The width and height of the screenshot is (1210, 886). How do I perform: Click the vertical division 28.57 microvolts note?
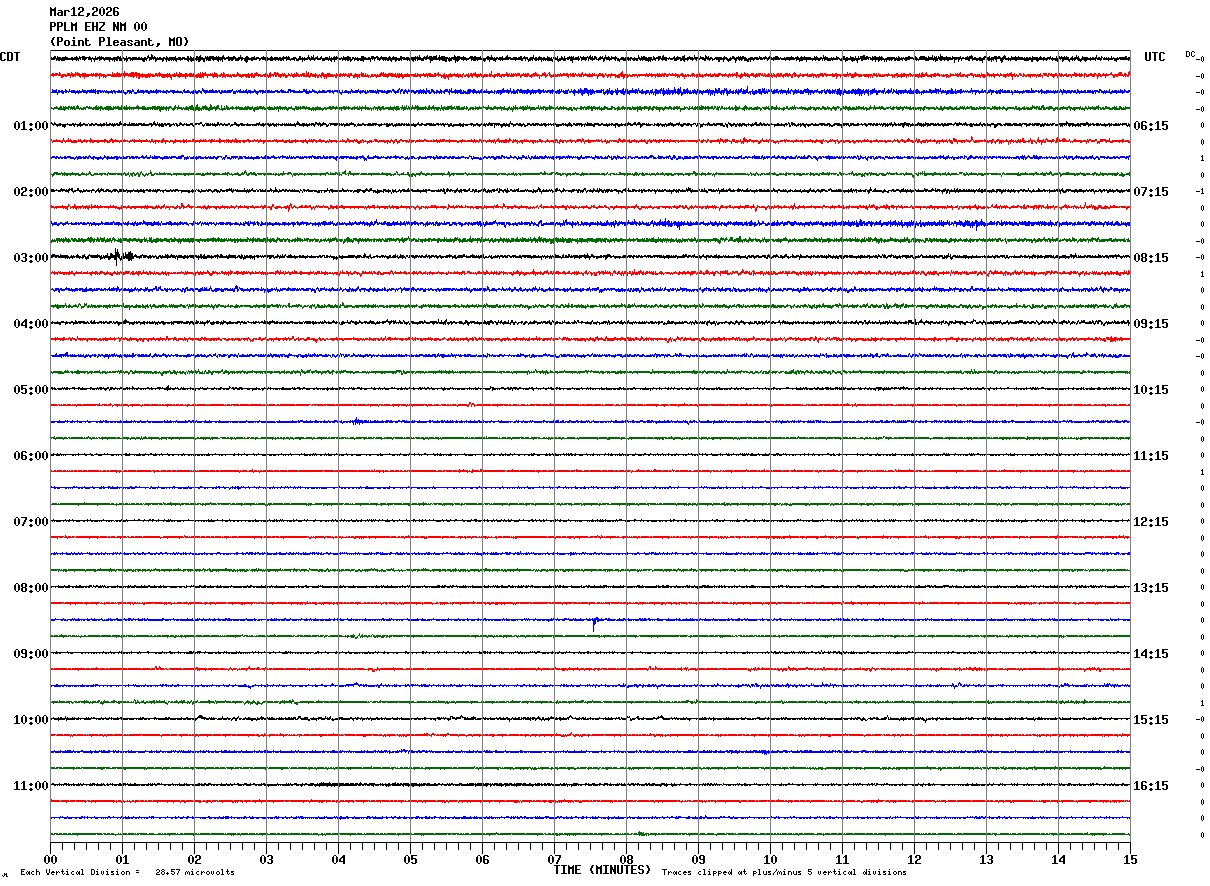pos(128,873)
